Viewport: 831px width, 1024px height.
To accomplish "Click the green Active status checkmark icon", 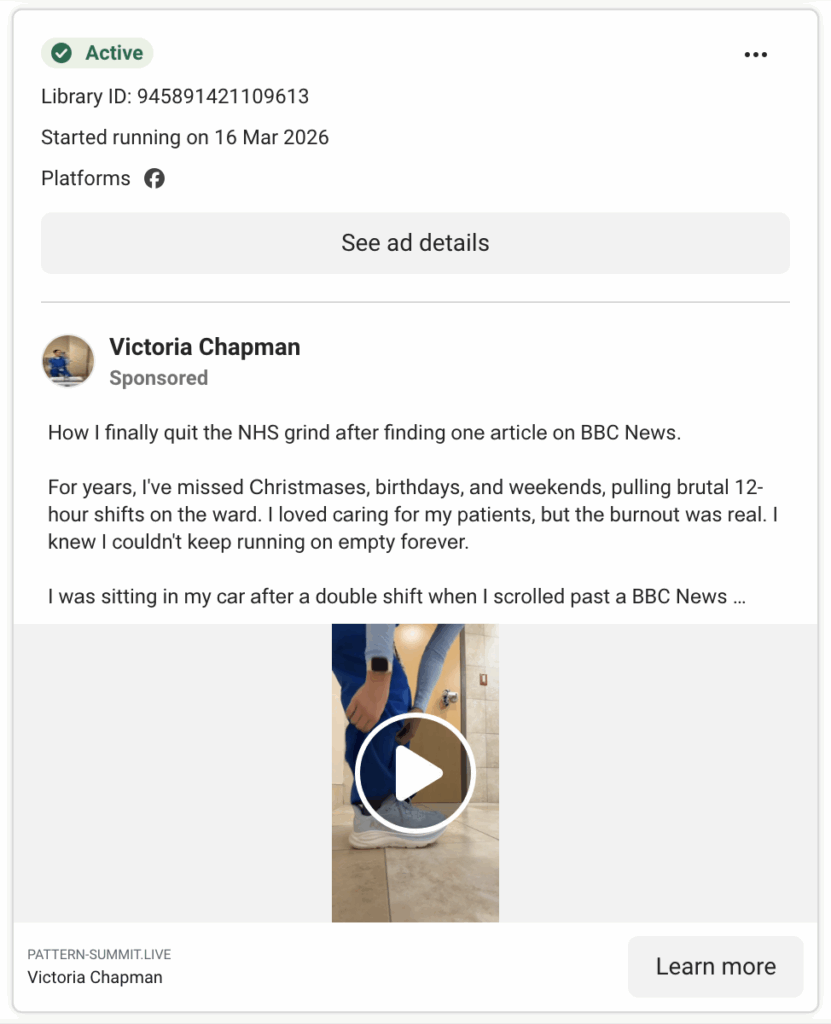I will click(62, 54).
